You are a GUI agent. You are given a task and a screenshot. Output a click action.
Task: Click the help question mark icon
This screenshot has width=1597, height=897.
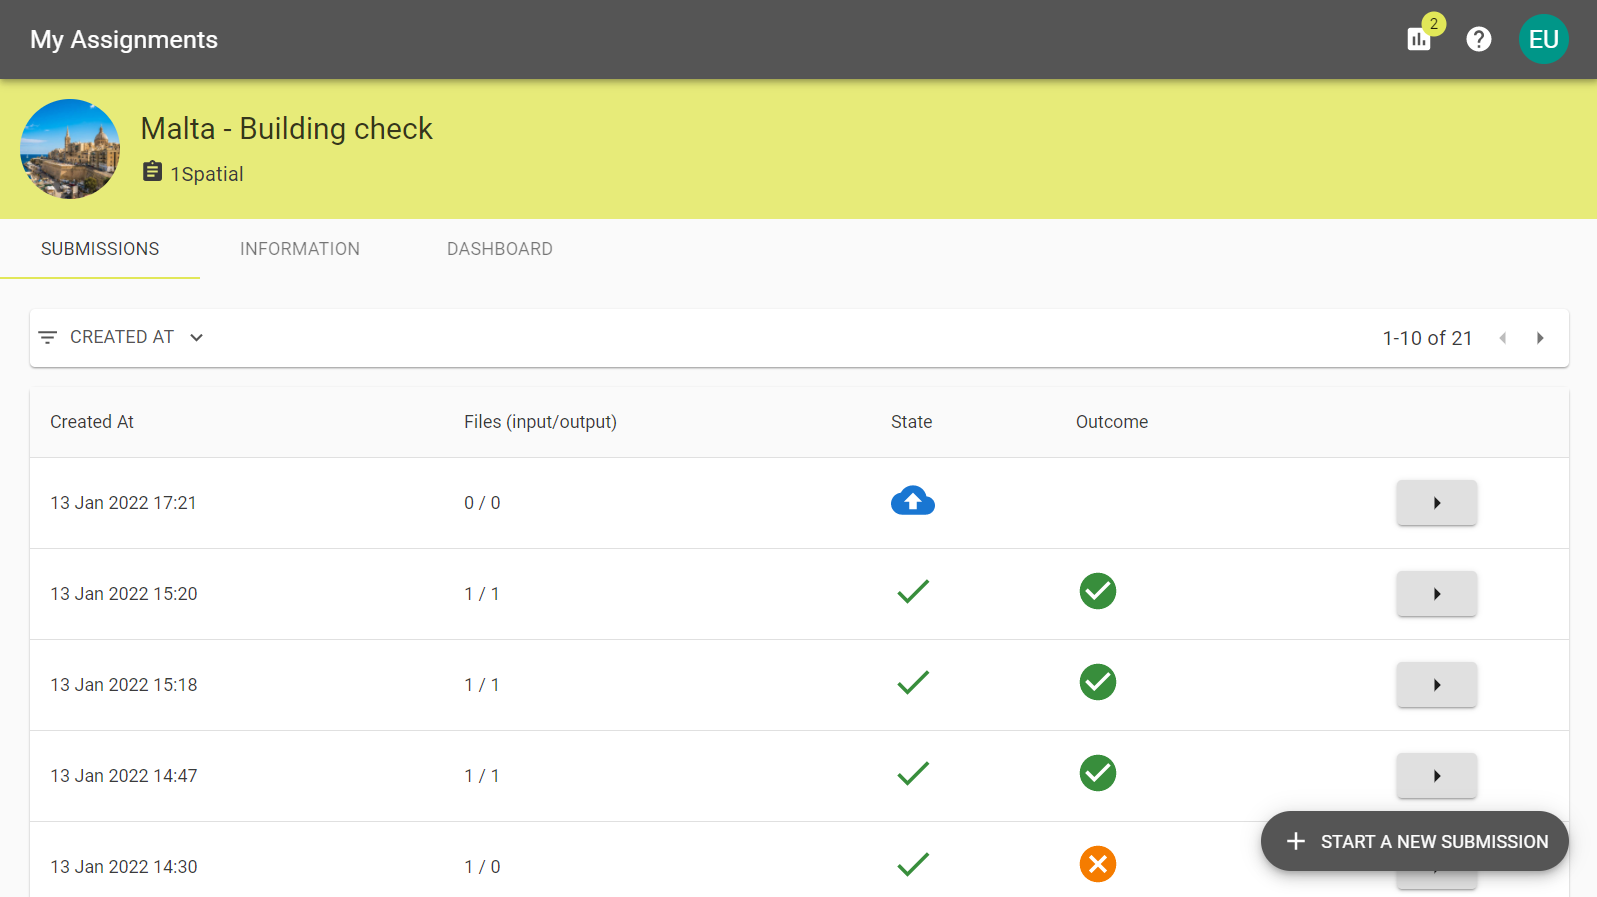(1478, 39)
